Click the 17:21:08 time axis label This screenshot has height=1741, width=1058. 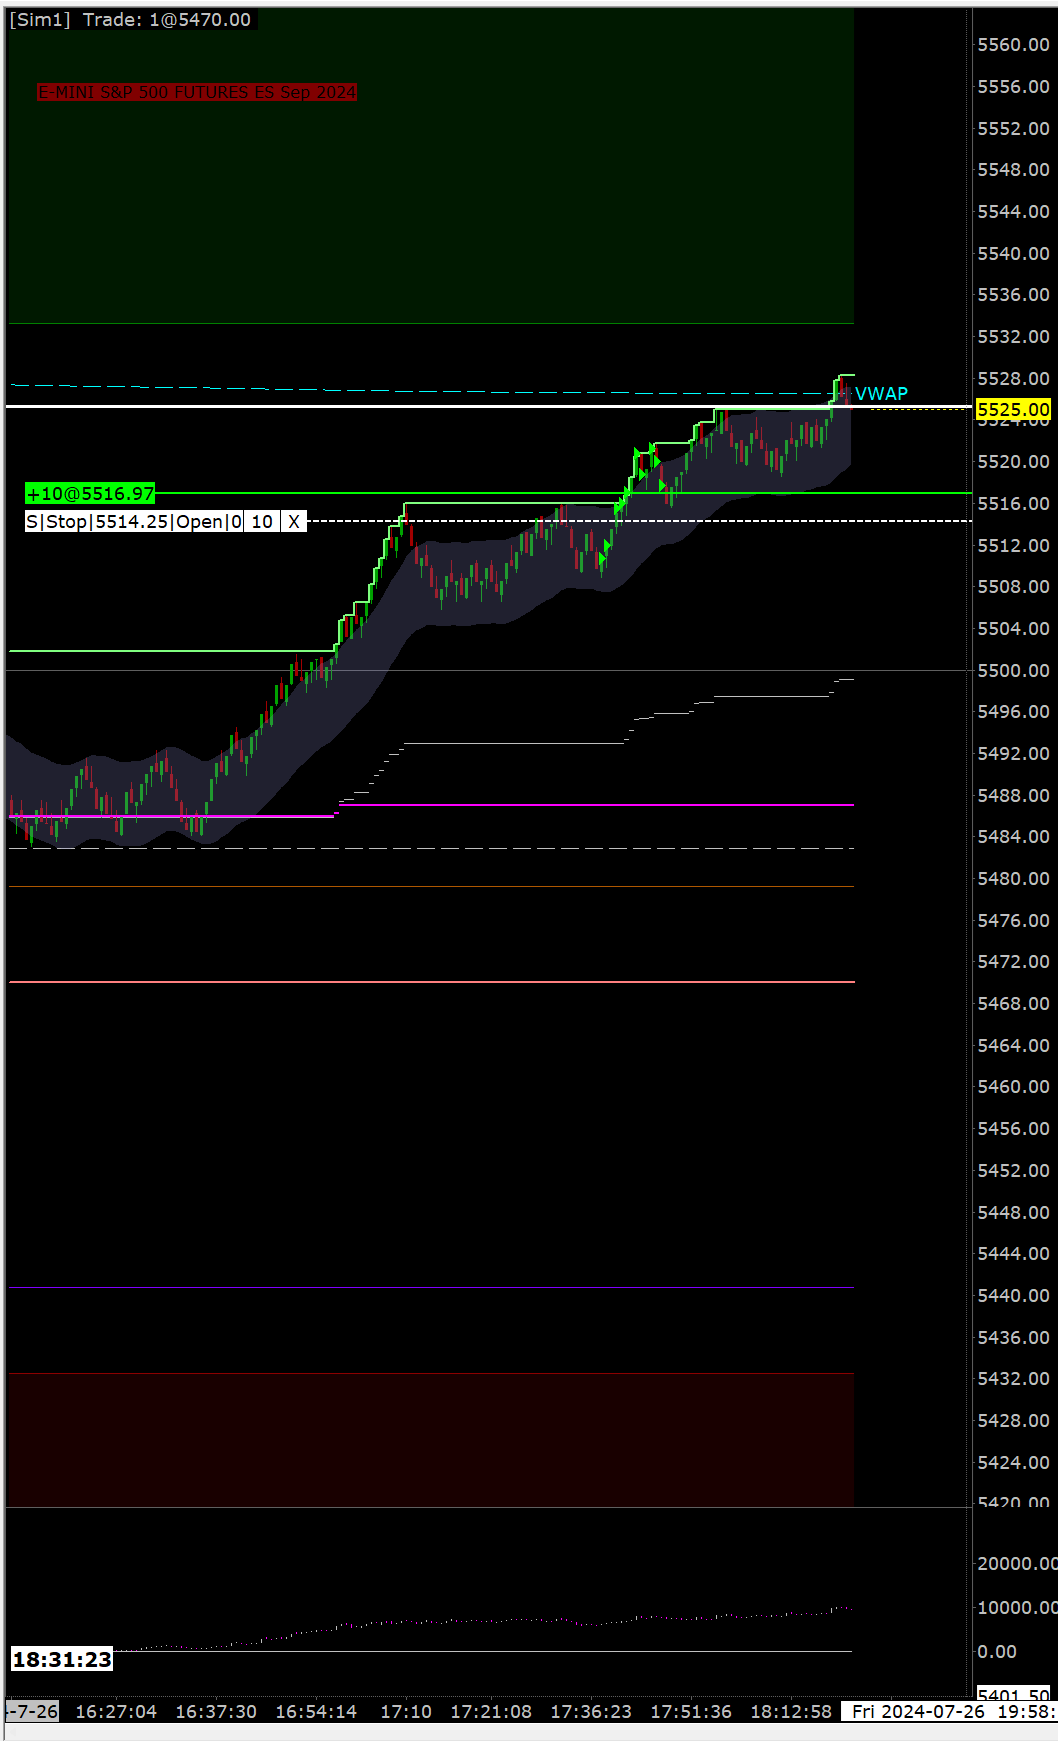pyautogui.click(x=491, y=1711)
